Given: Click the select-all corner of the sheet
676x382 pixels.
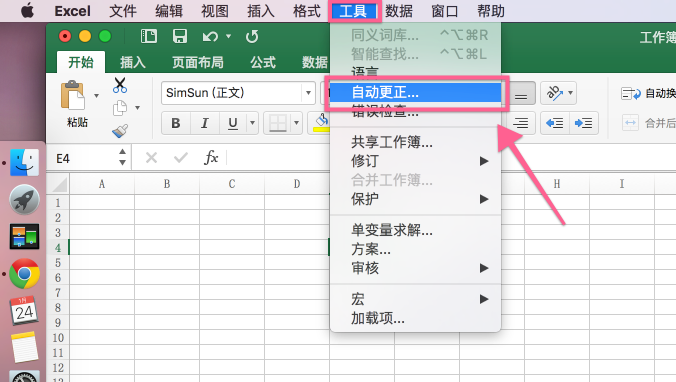Looking at the screenshot, I should pyautogui.click(x=58, y=184).
